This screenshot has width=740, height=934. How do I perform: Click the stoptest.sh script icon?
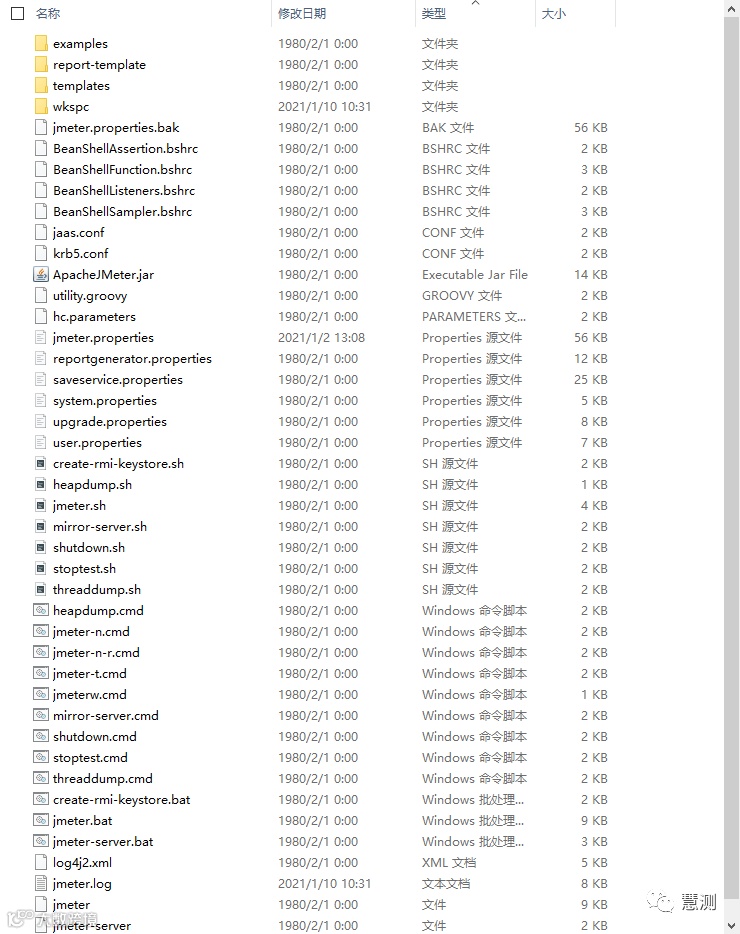(x=41, y=569)
